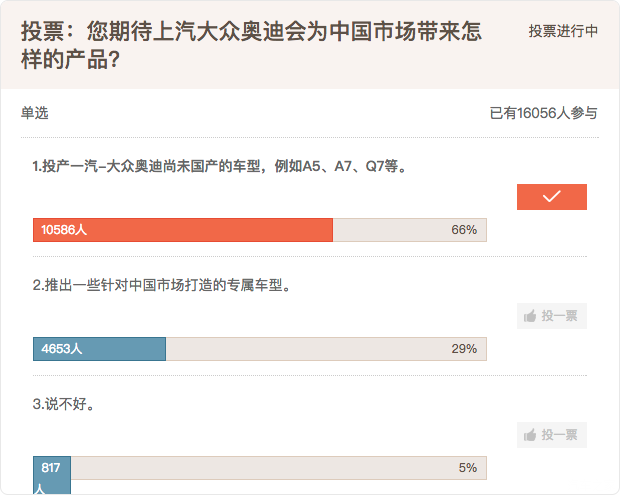
Task: Click the blue bar showing 4653人
Action: [99, 349]
